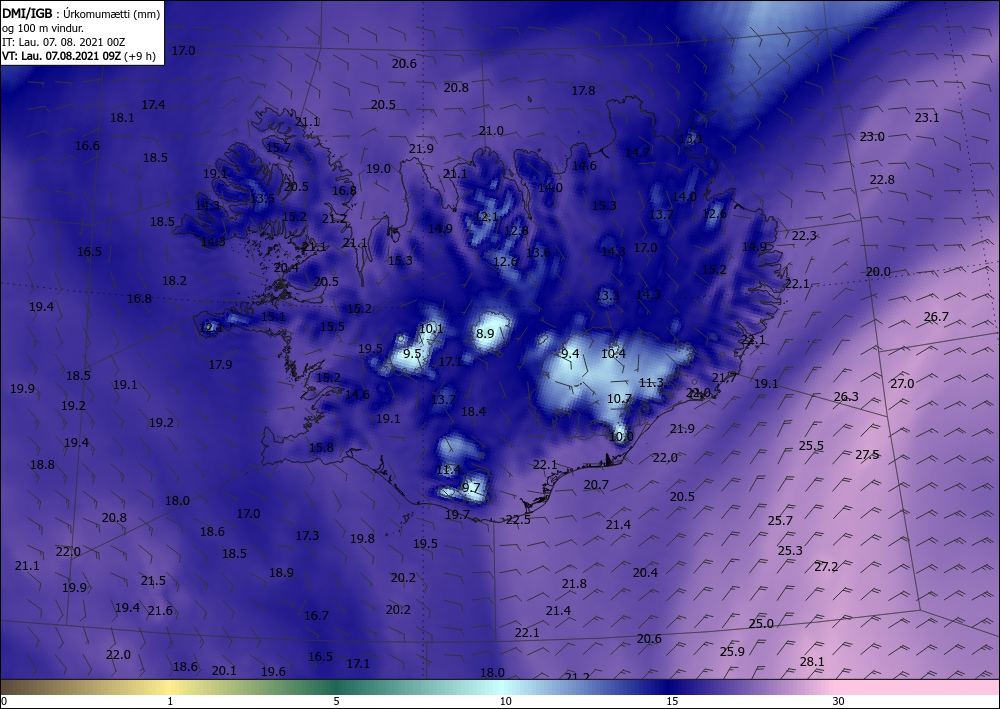Viewport: 1000px width, 709px height.
Task: Click the 23.1 value on the map
Action: pos(927,118)
